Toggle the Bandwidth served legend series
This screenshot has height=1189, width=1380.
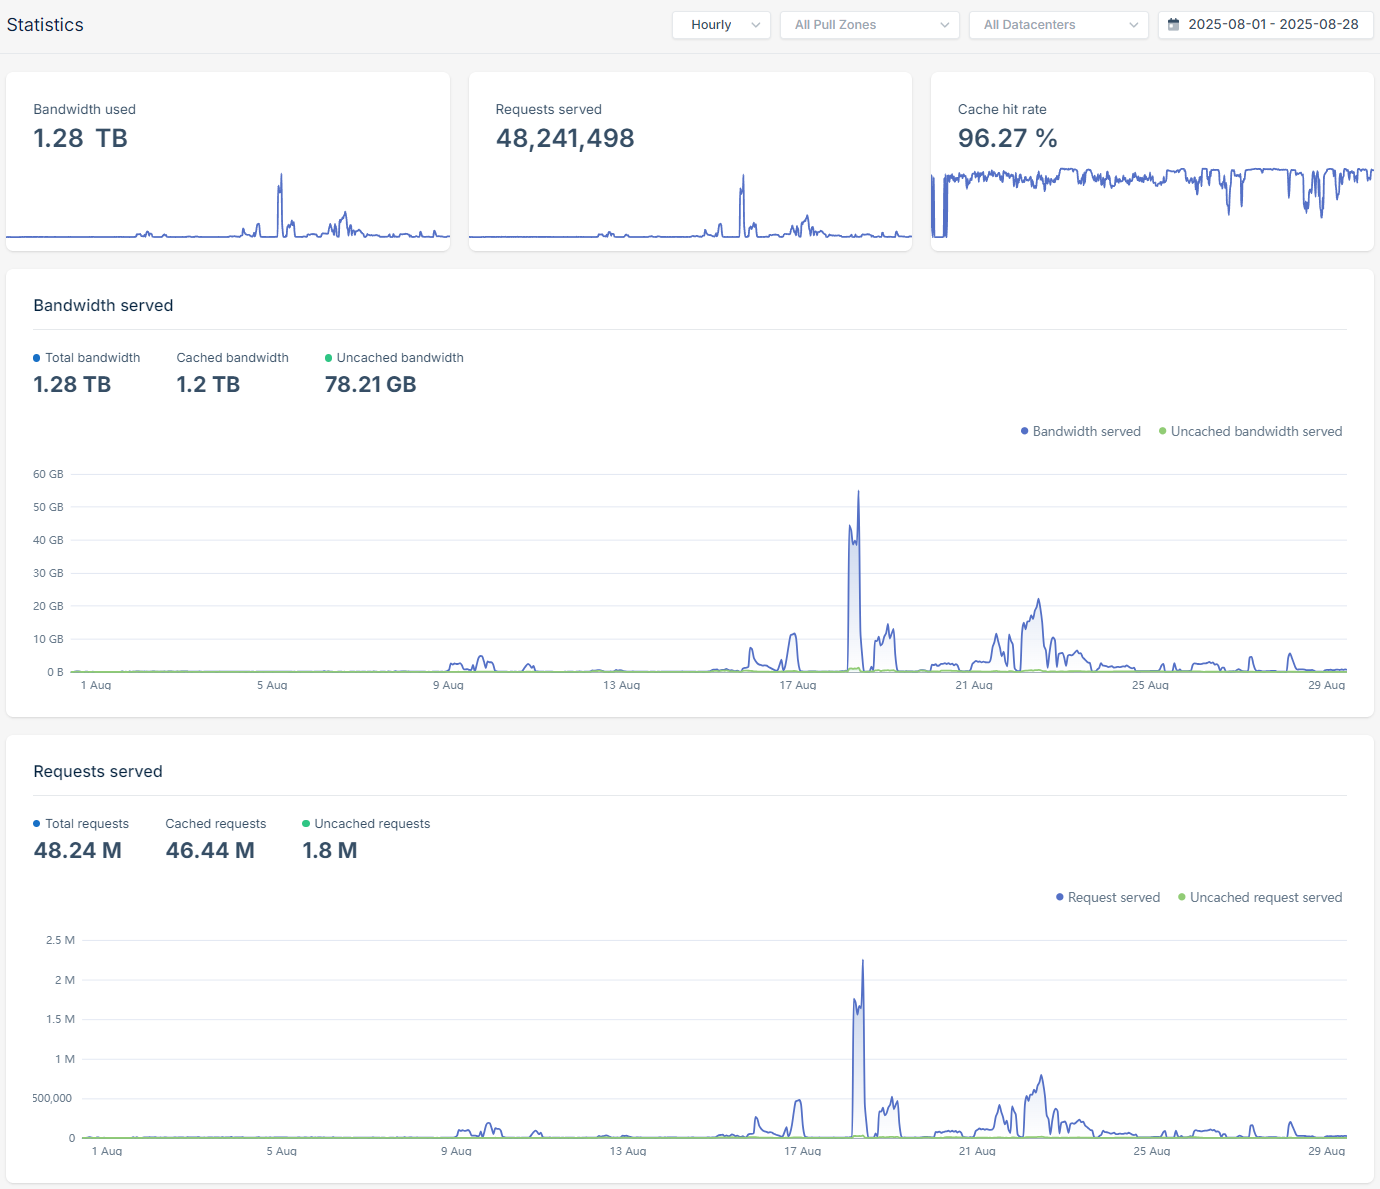[x=1080, y=432]
